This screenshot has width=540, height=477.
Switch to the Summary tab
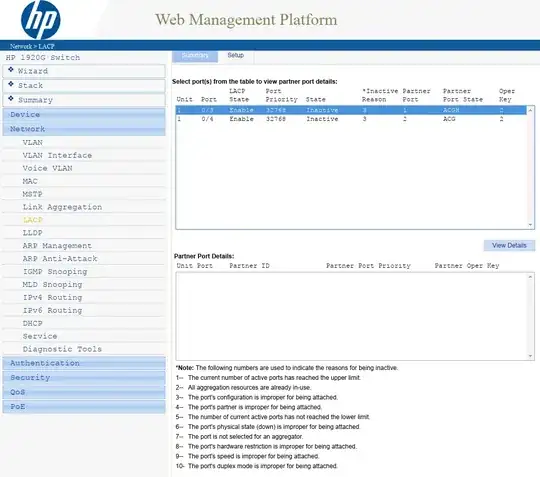point(195,56)
